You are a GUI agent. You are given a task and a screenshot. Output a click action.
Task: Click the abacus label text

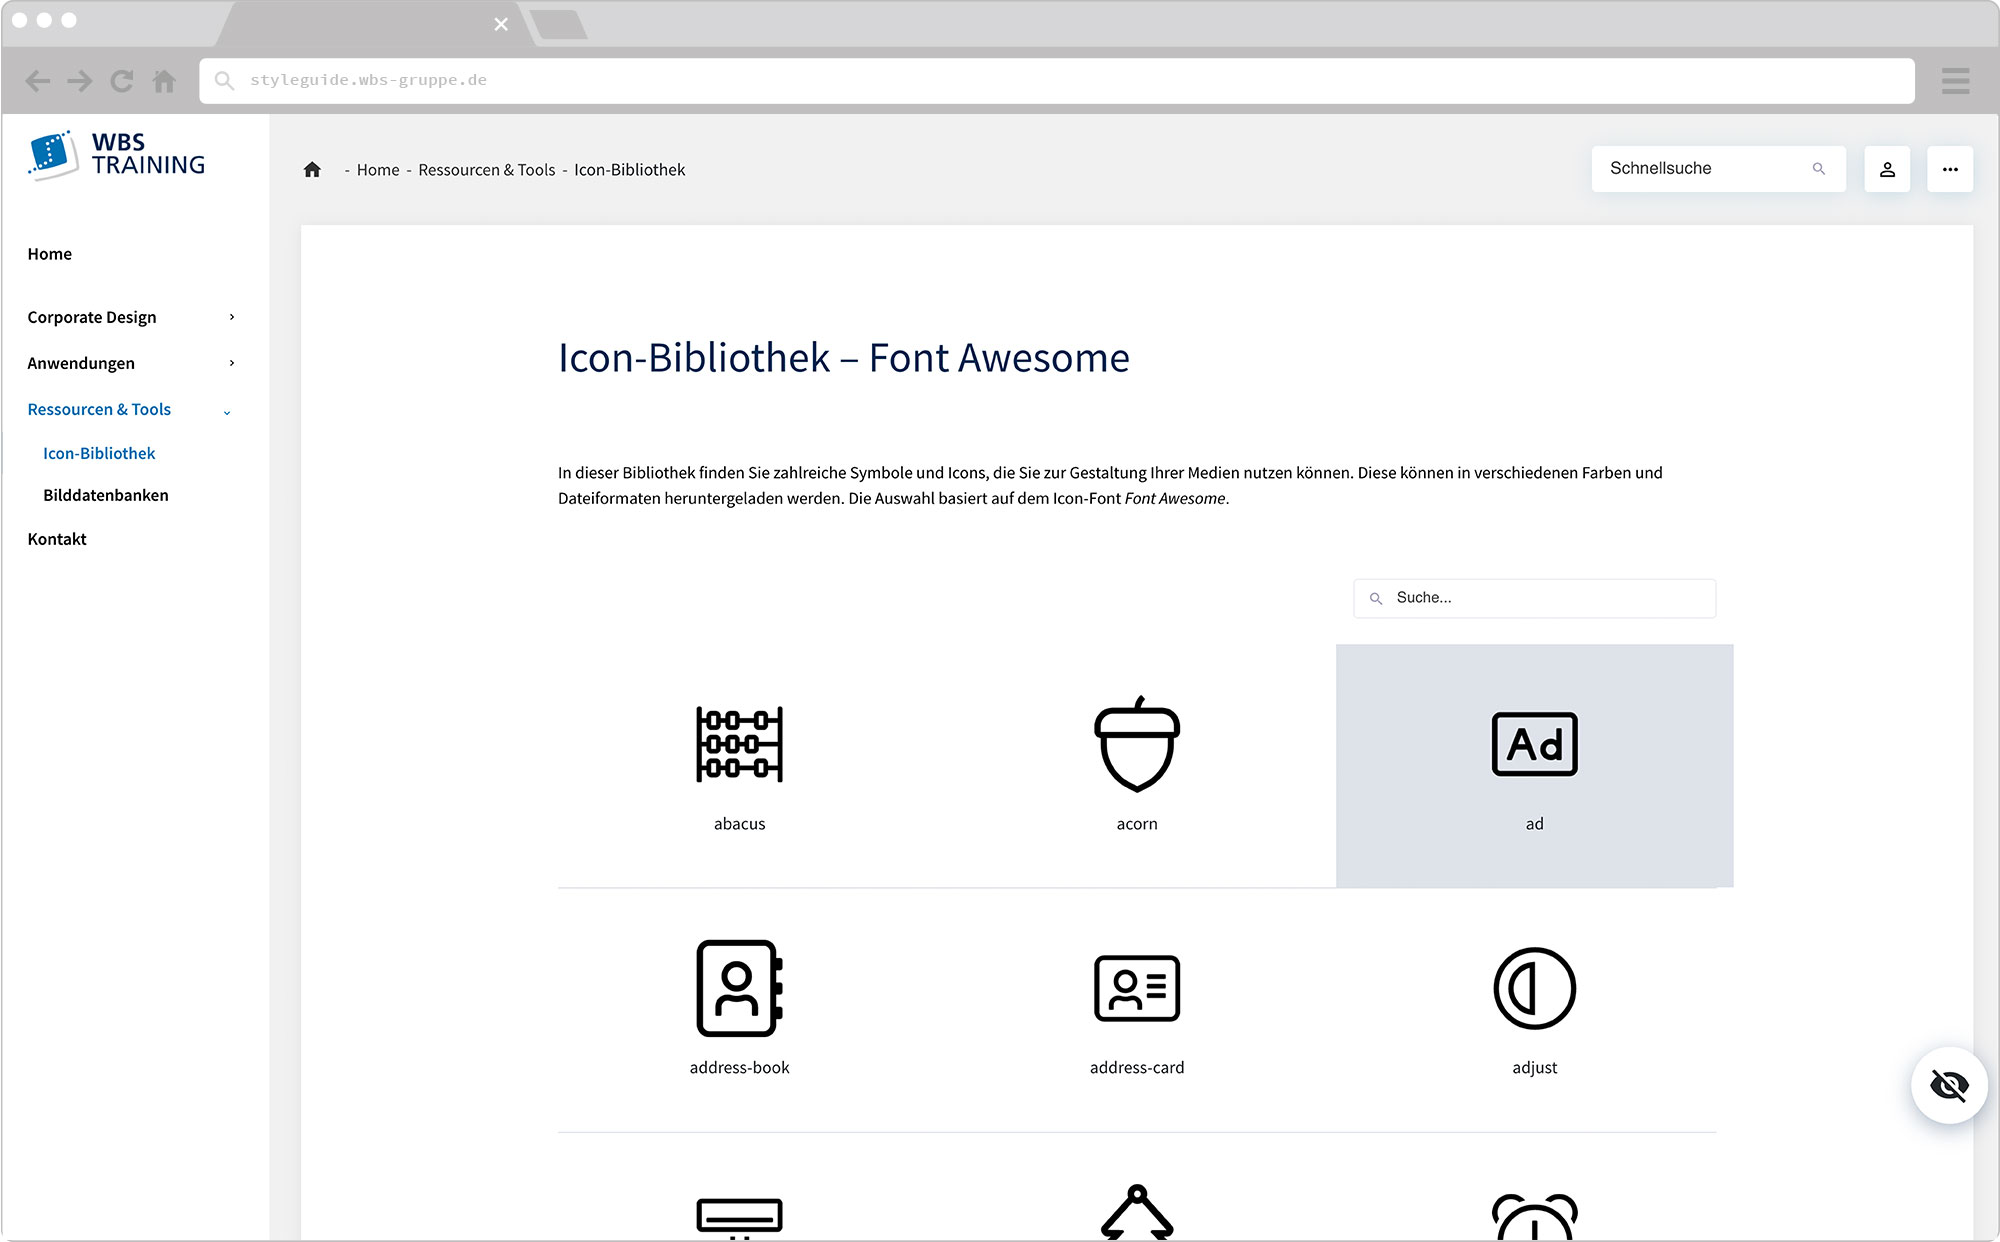pos(739,824)
